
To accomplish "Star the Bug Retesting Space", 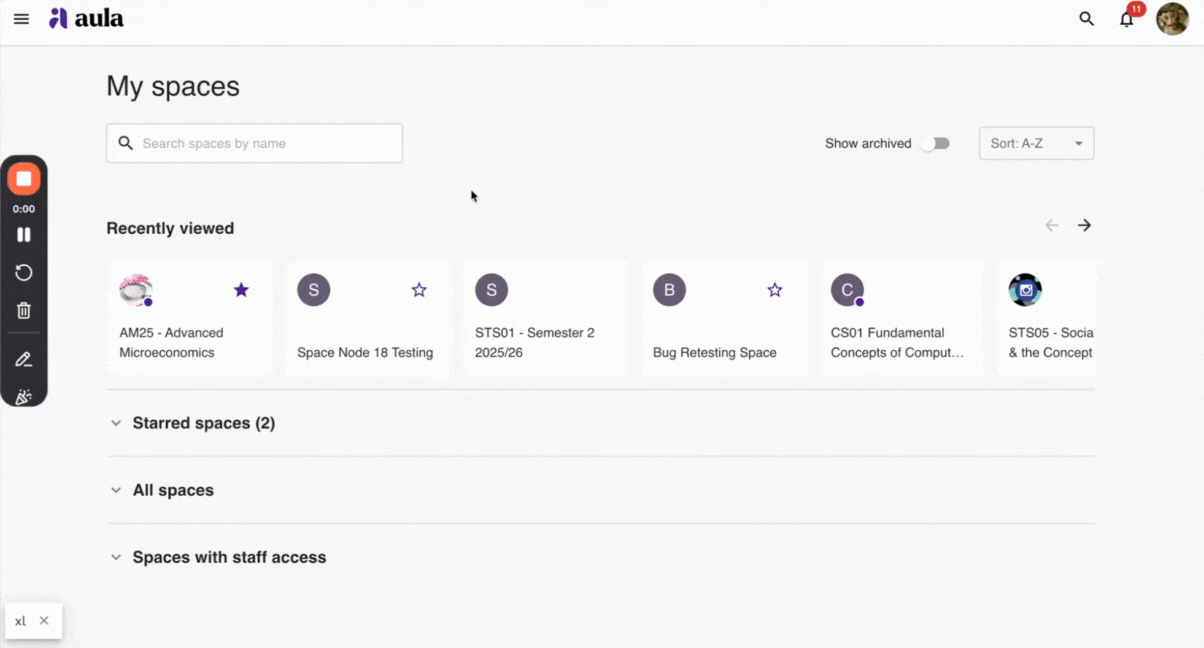I will [775, 290].
